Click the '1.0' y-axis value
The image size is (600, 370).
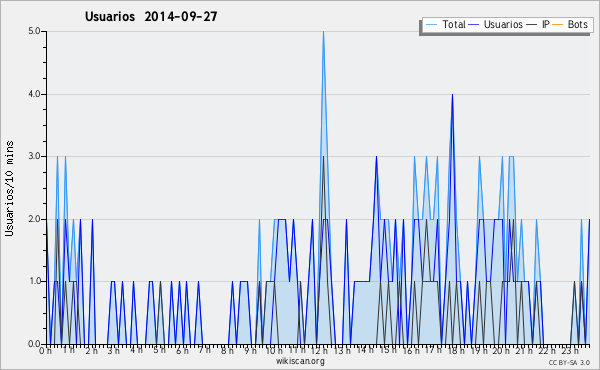34,281
